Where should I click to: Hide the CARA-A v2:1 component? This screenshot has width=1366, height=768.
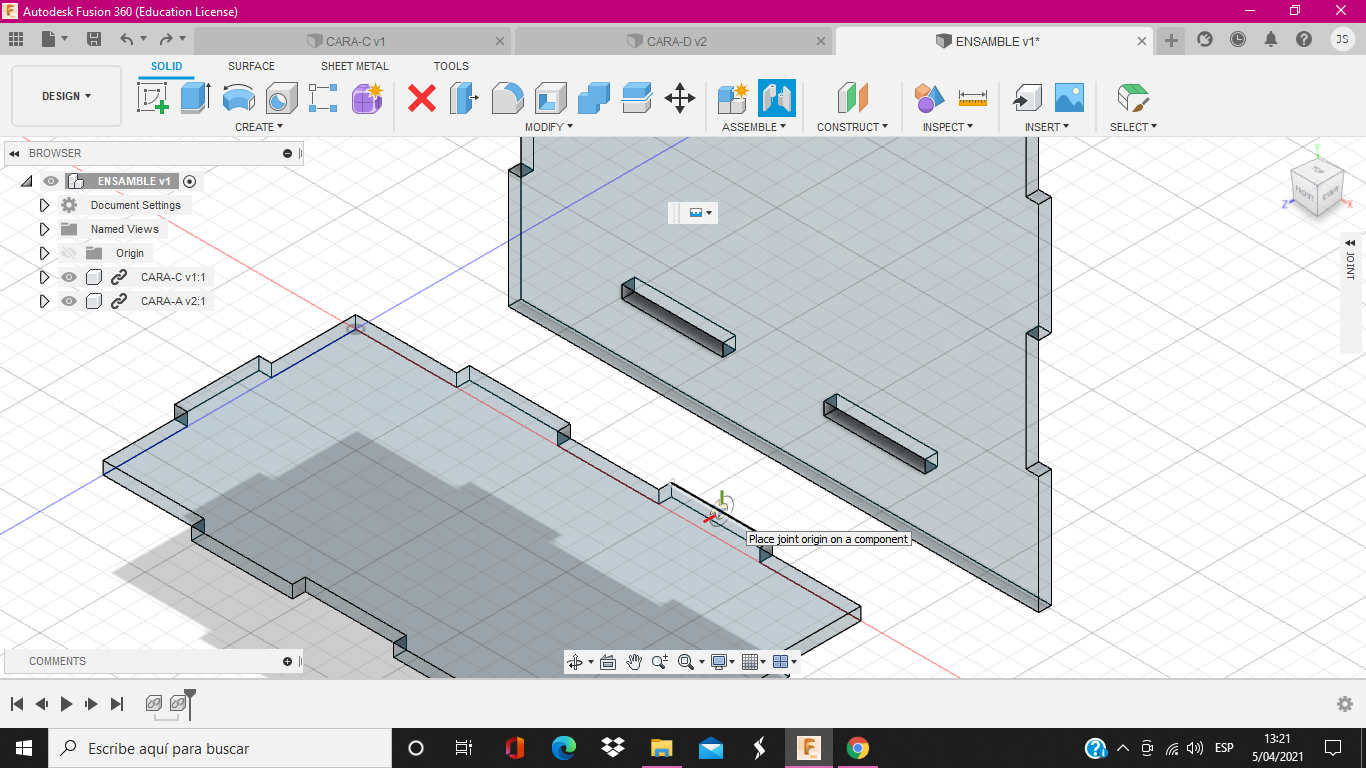pyautogui.click(x=69, y=301)
